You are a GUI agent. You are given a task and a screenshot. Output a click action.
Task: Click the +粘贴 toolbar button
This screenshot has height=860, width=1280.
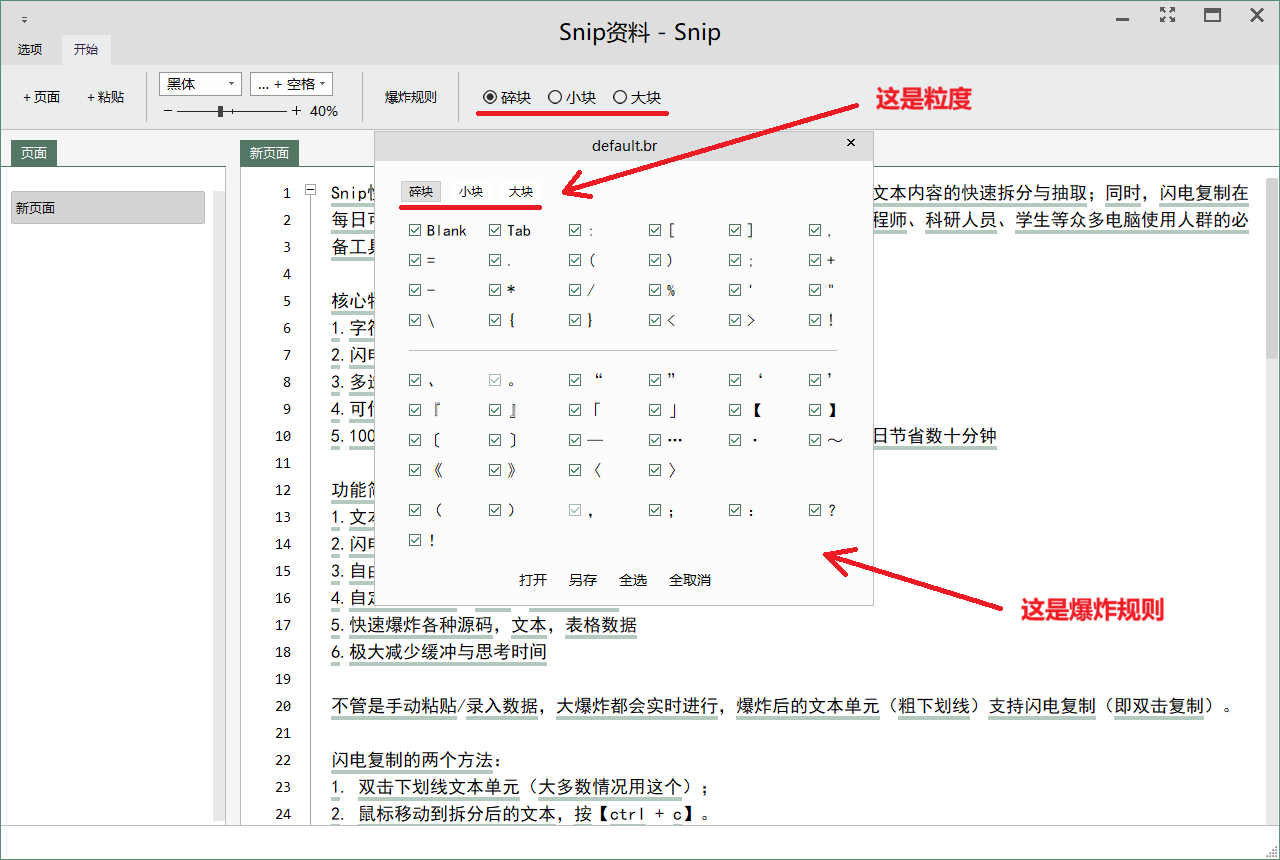(106, 97)
